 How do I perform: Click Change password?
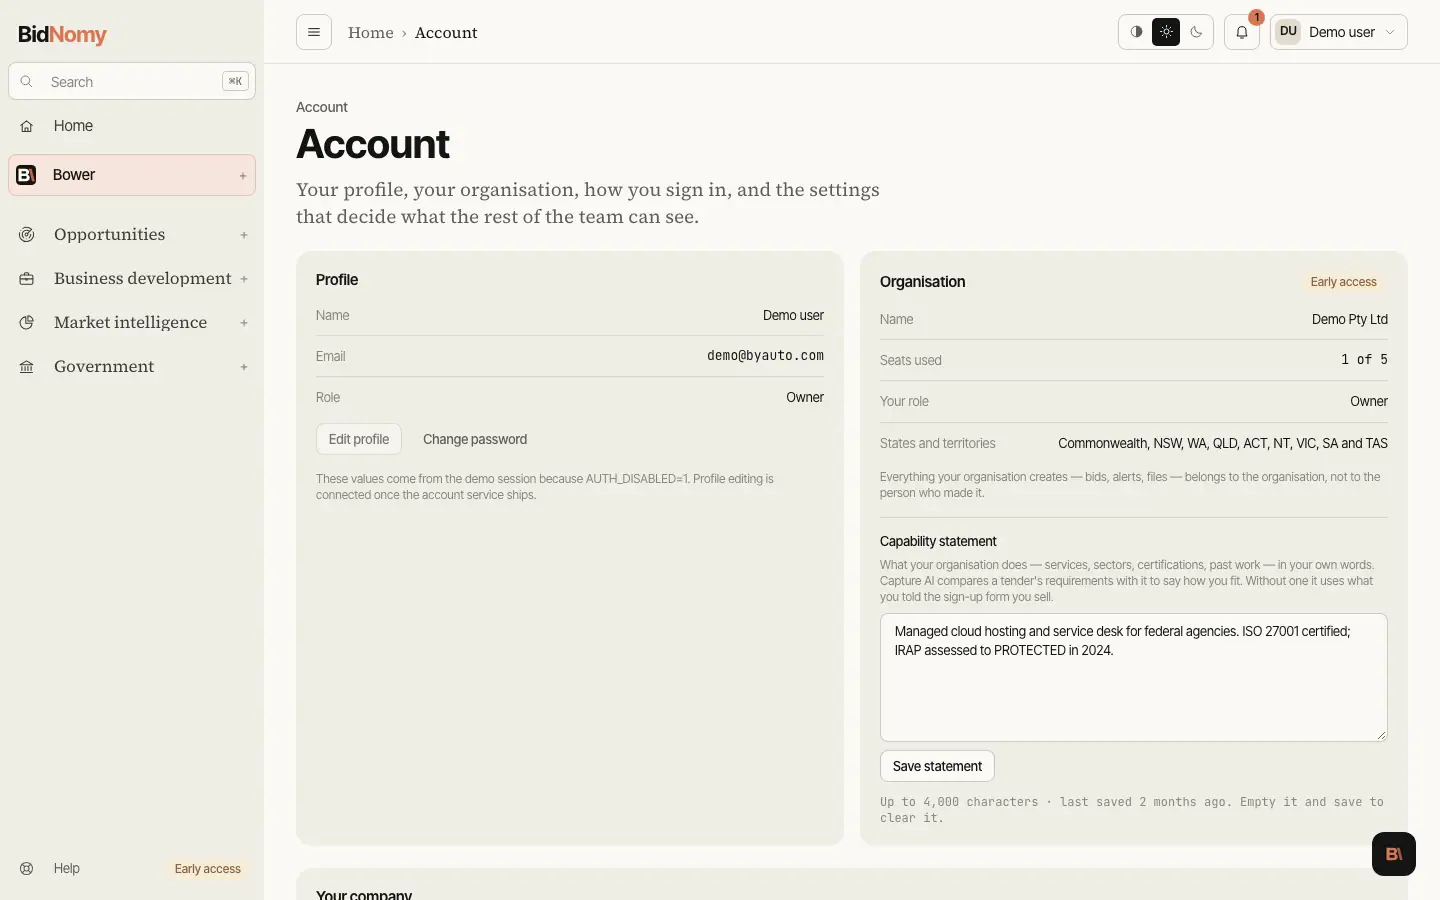click(475, 439)
